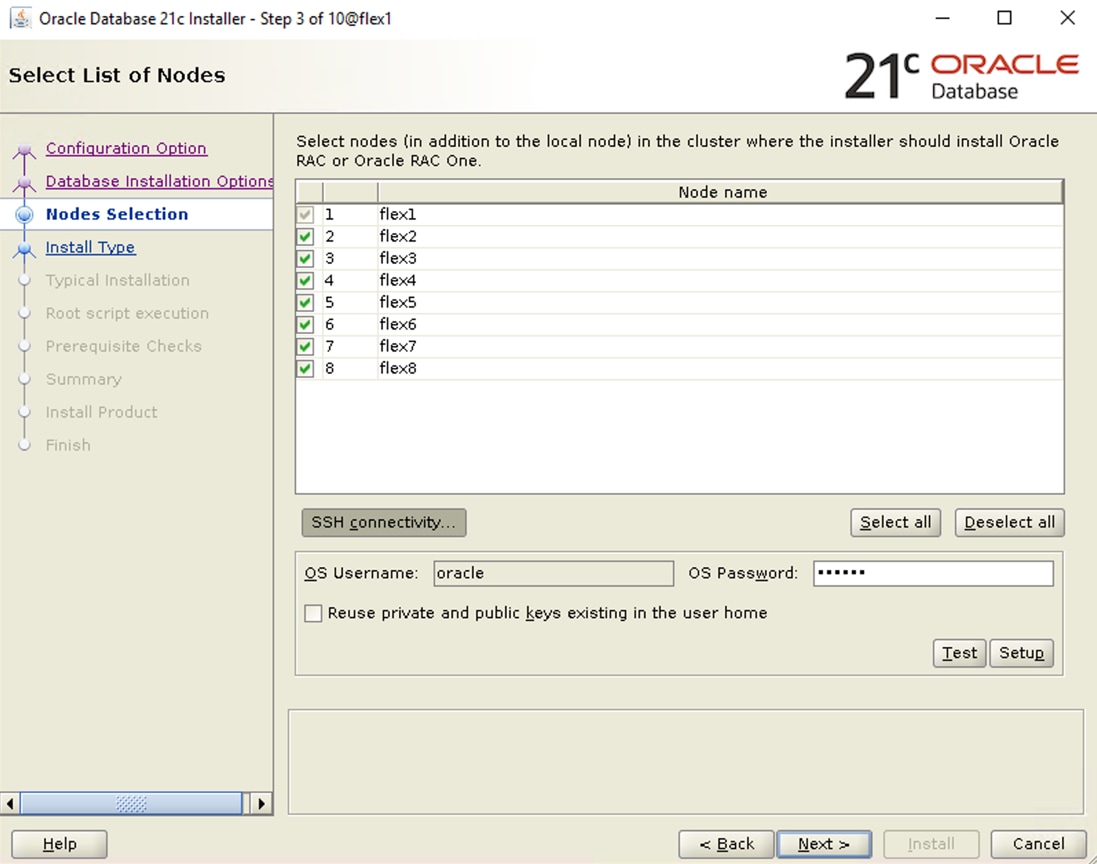Open the Configuration Option step
1097x864 pixels.
click(126, 148)
